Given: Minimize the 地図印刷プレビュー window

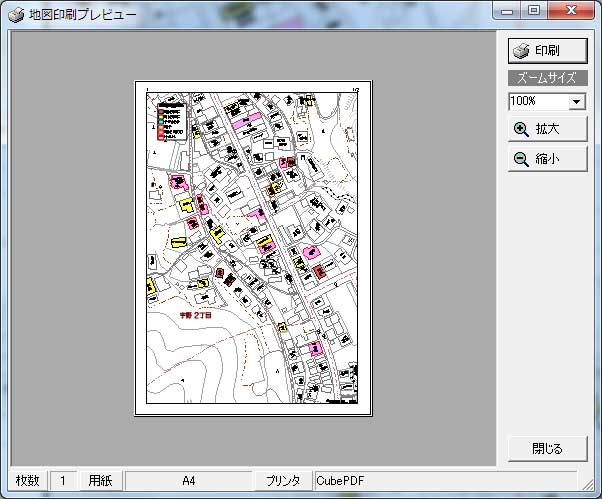Looking at the screenshot, I should [510, 12].
